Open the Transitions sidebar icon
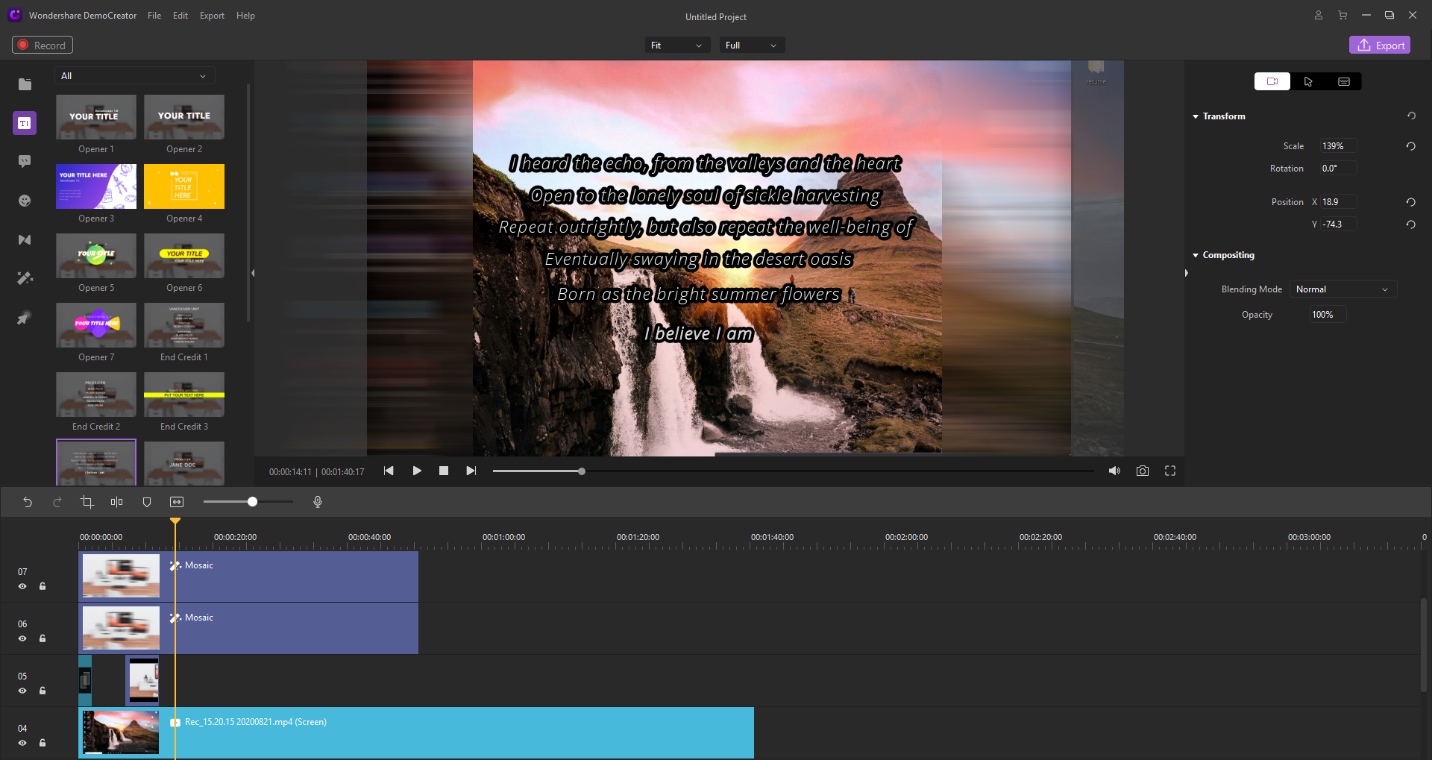This screenshot has height=760, width=1432. [25, 240]
